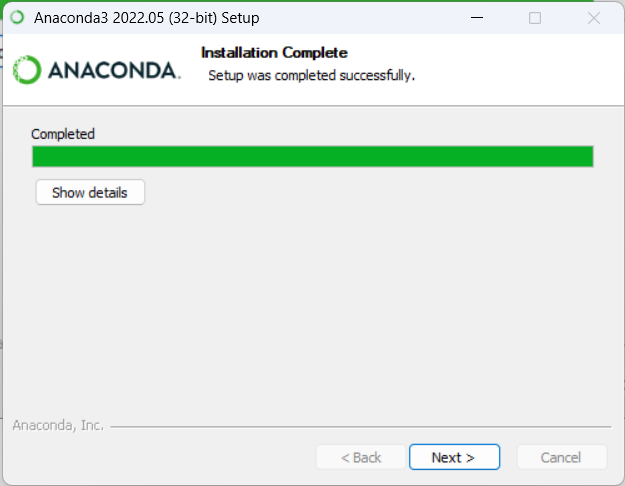Click the greyed-out Cancel button

pos(562,457)
